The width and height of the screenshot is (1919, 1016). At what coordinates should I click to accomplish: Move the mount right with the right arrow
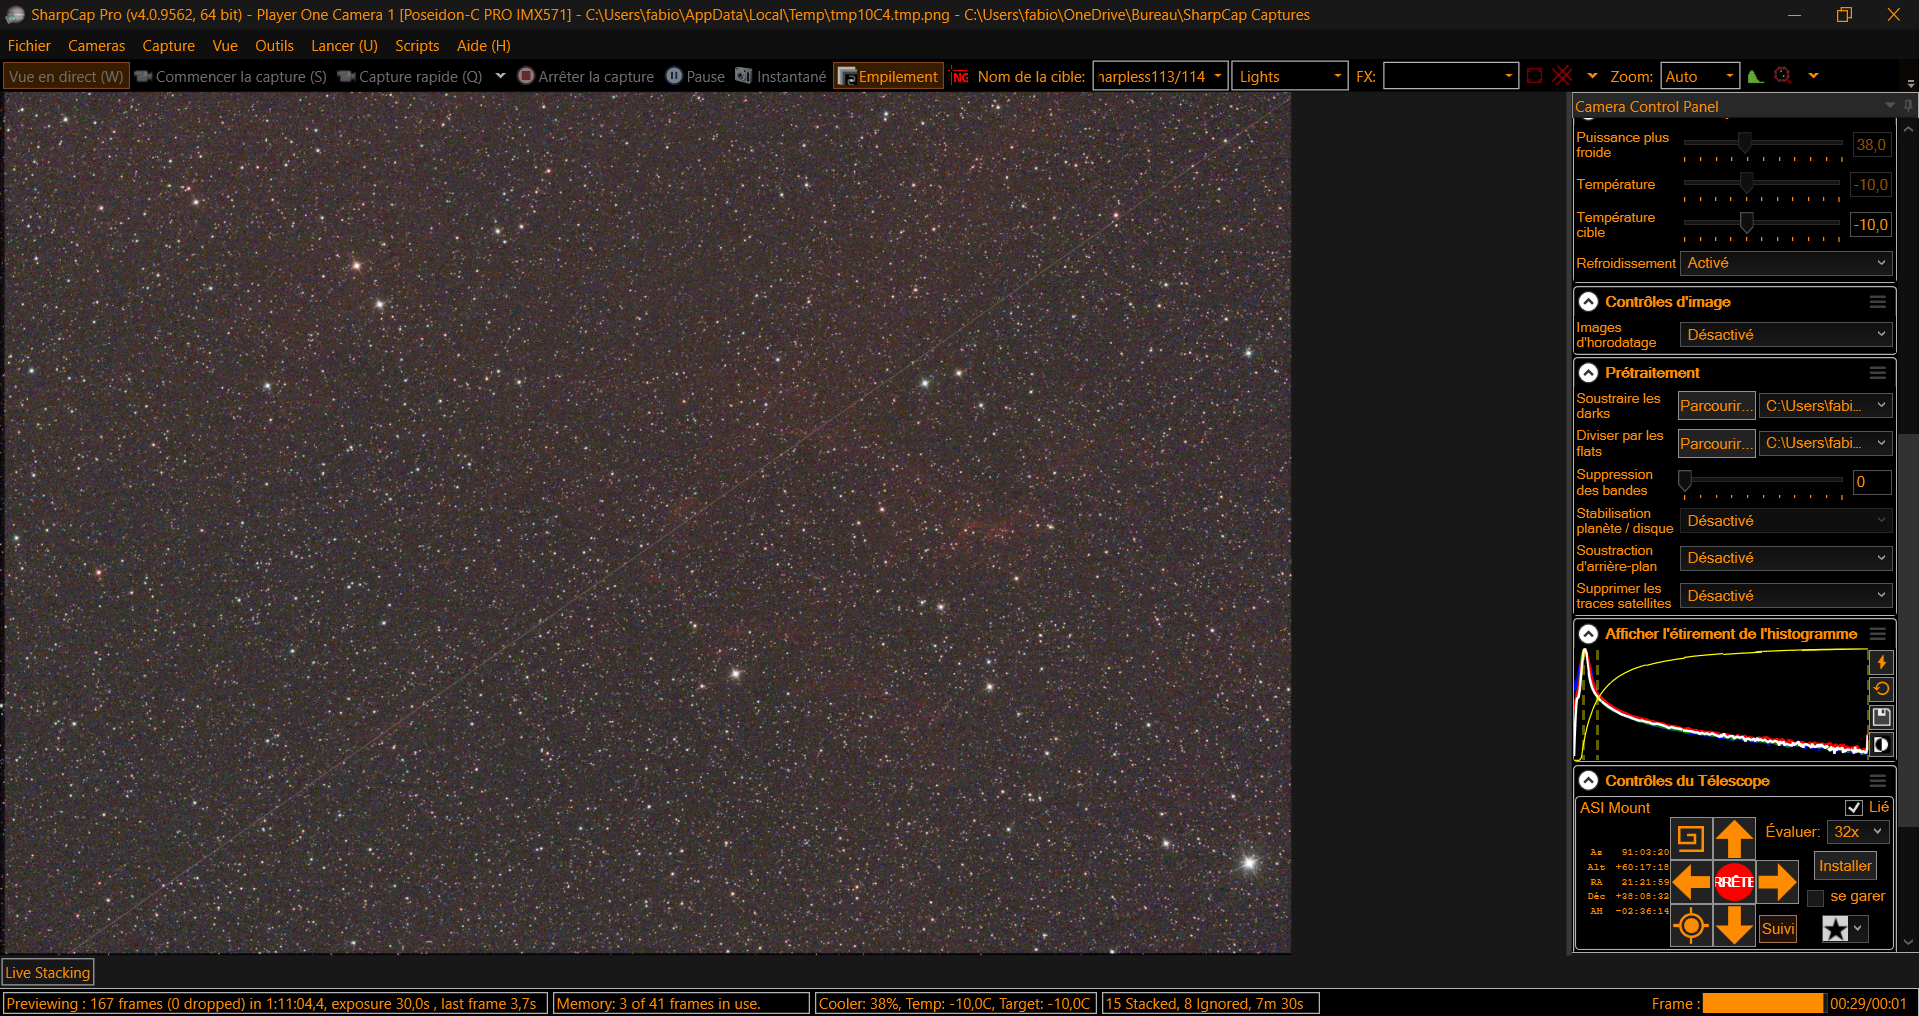tap(1777, 882)
